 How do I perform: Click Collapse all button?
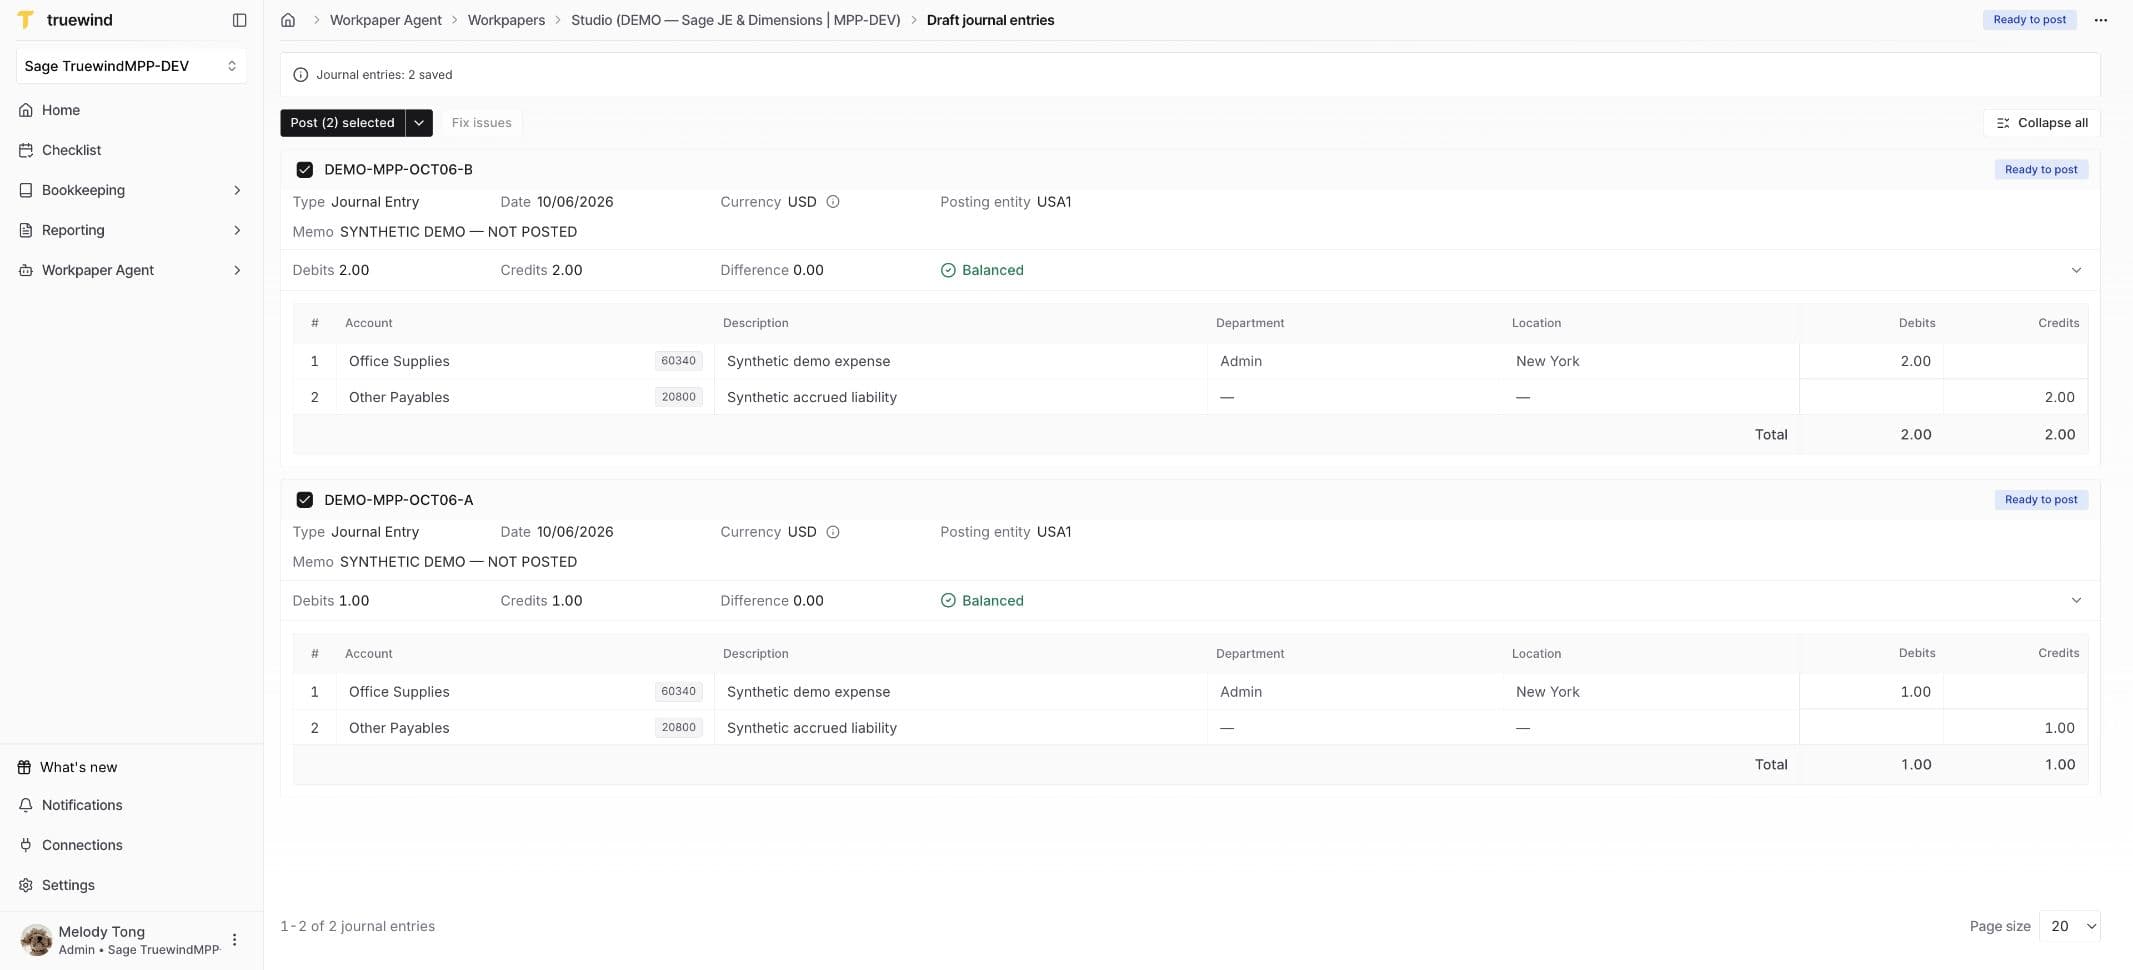pyautogui.click(x=2042, y=123)
